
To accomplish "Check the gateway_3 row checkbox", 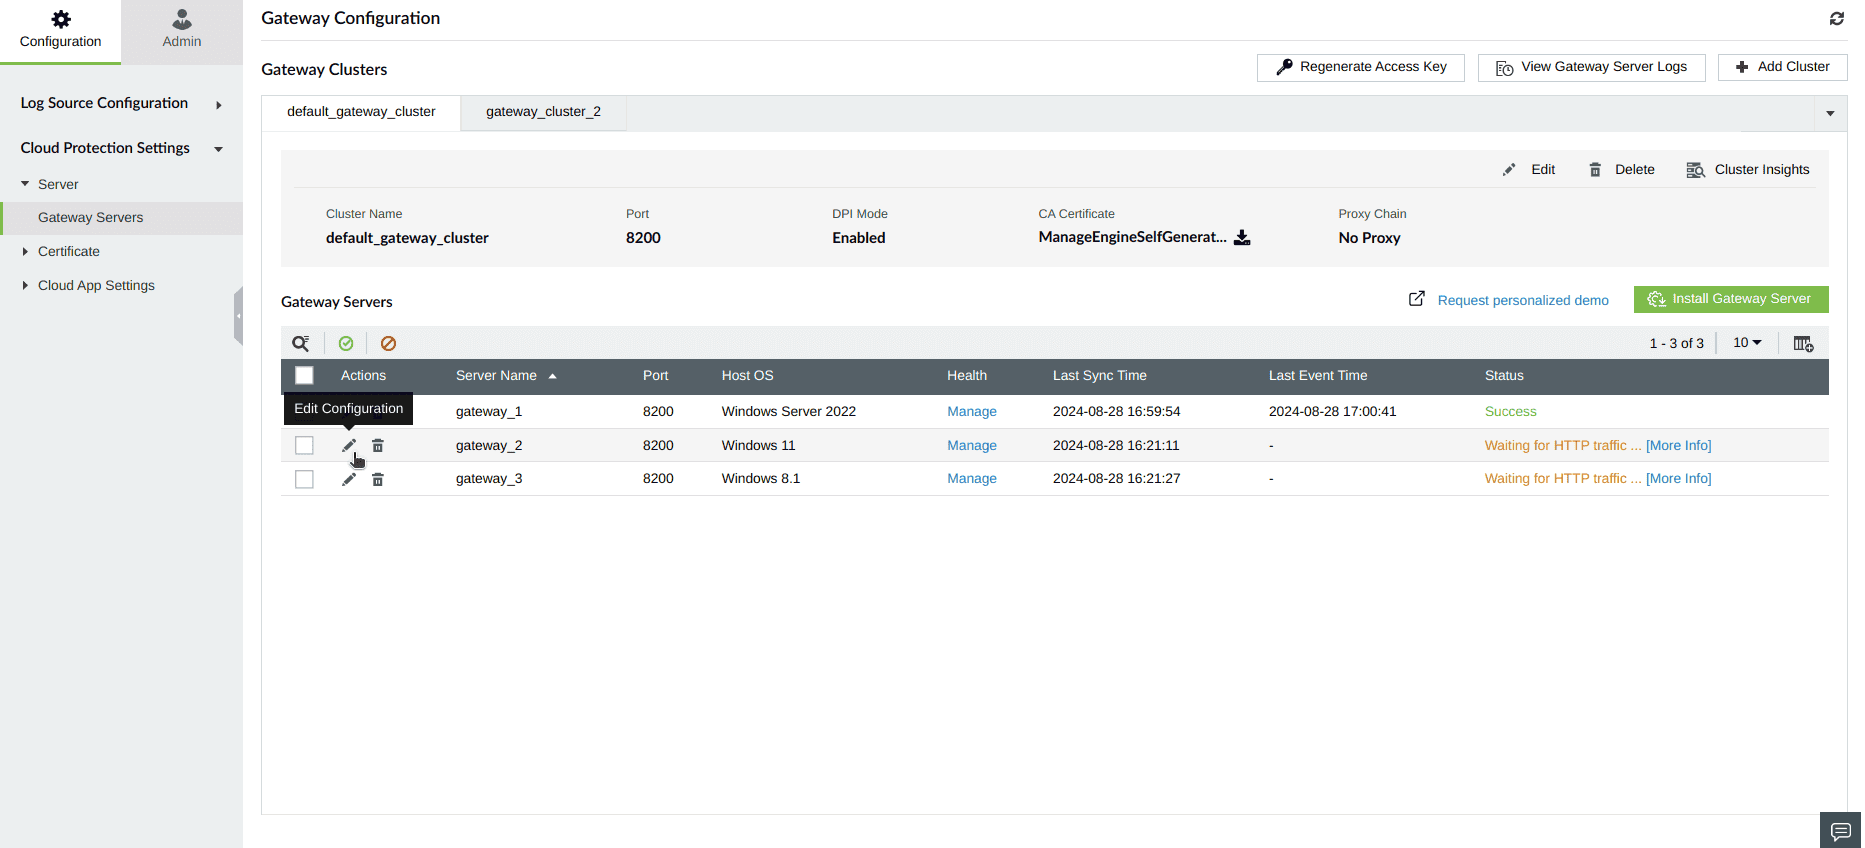I will (305, 479).
